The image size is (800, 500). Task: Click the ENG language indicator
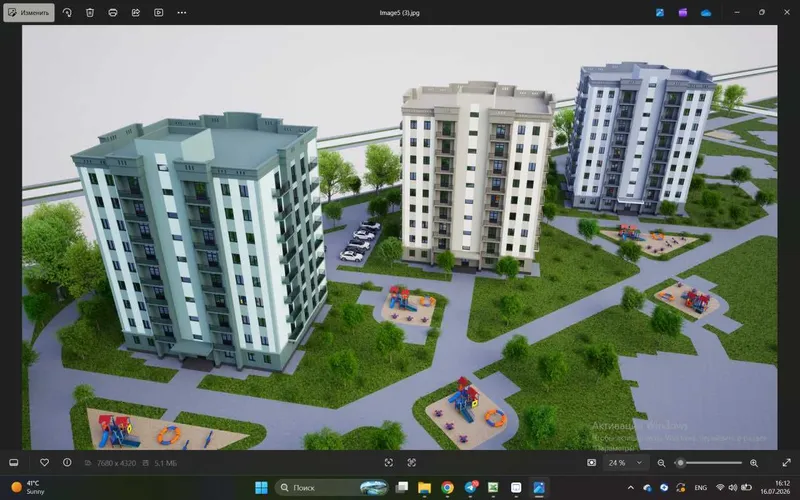(701, 488)
